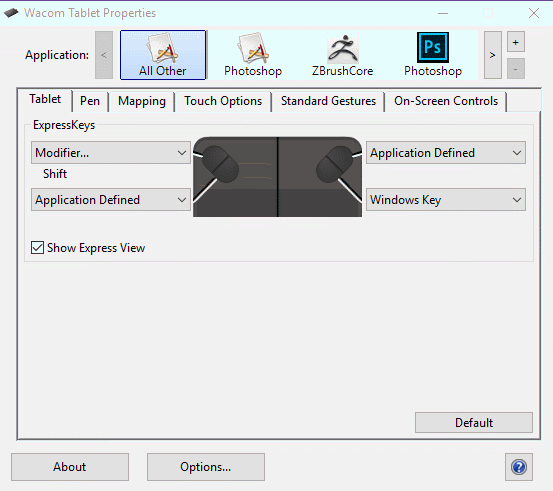553x491 pixels.
Task: Open the Touch Options tab
Action: [x=223, y=101]
